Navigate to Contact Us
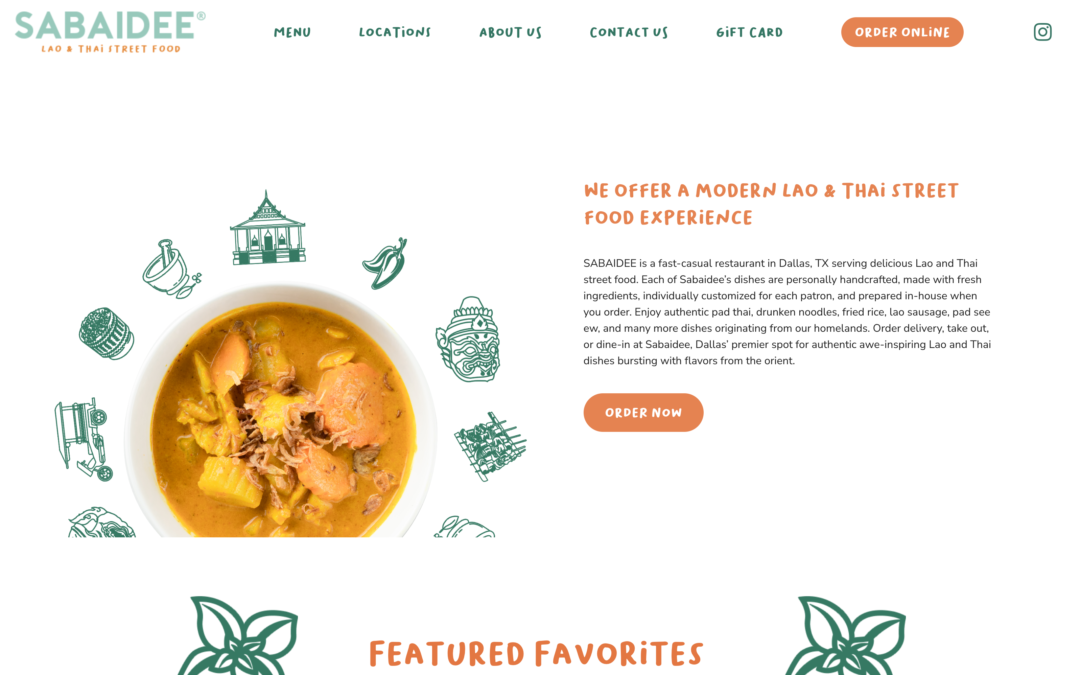 click(x=629, y=32)
